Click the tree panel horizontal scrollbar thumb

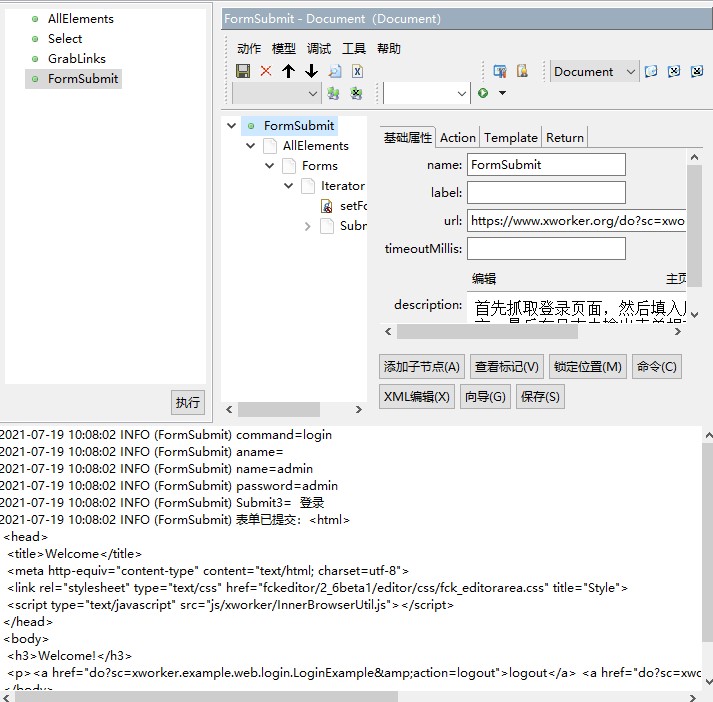click(x=279, y=409)
